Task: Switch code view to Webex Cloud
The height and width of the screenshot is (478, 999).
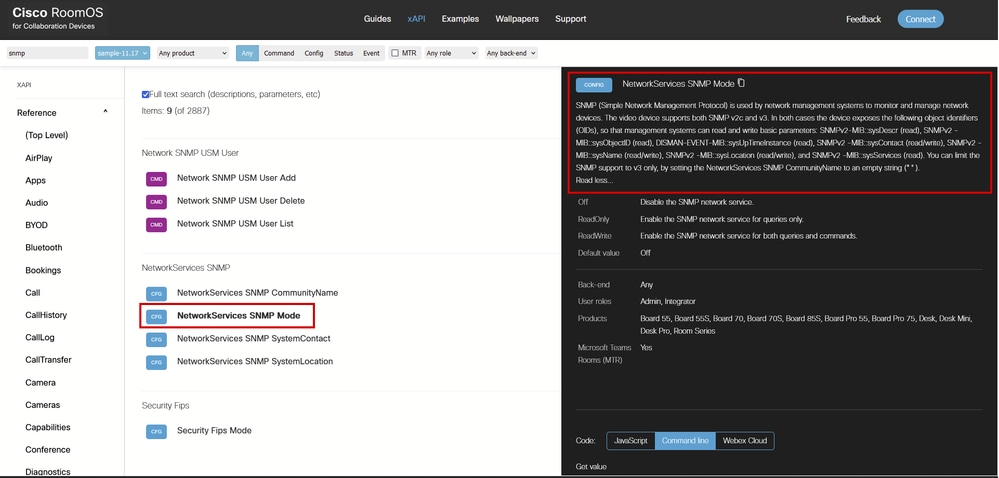Action: pos(745,441)
